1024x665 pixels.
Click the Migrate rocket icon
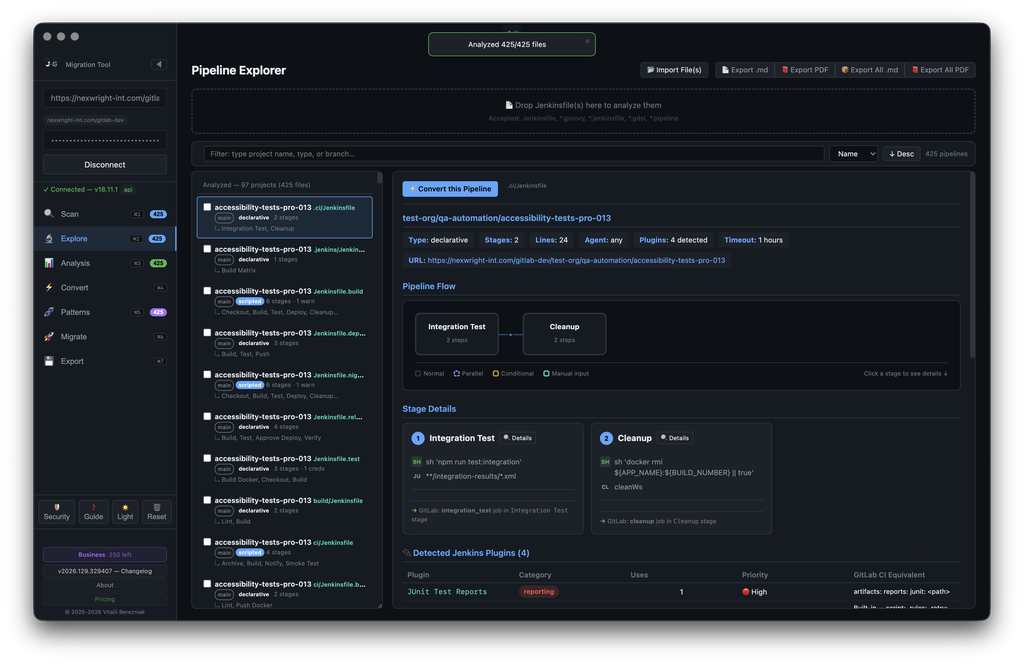click(x=49, y=336)
